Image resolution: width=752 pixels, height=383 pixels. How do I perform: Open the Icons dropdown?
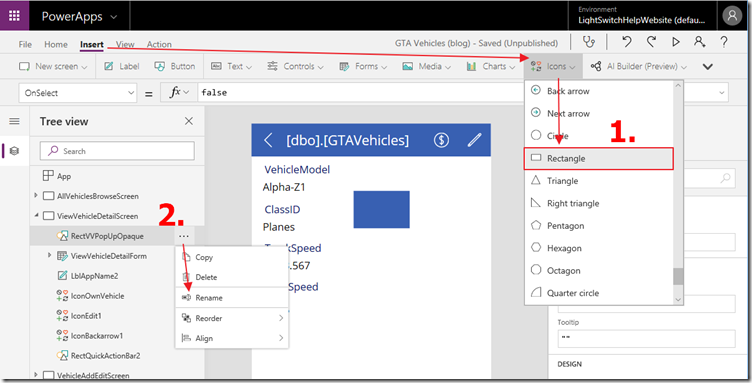point(553,67)
